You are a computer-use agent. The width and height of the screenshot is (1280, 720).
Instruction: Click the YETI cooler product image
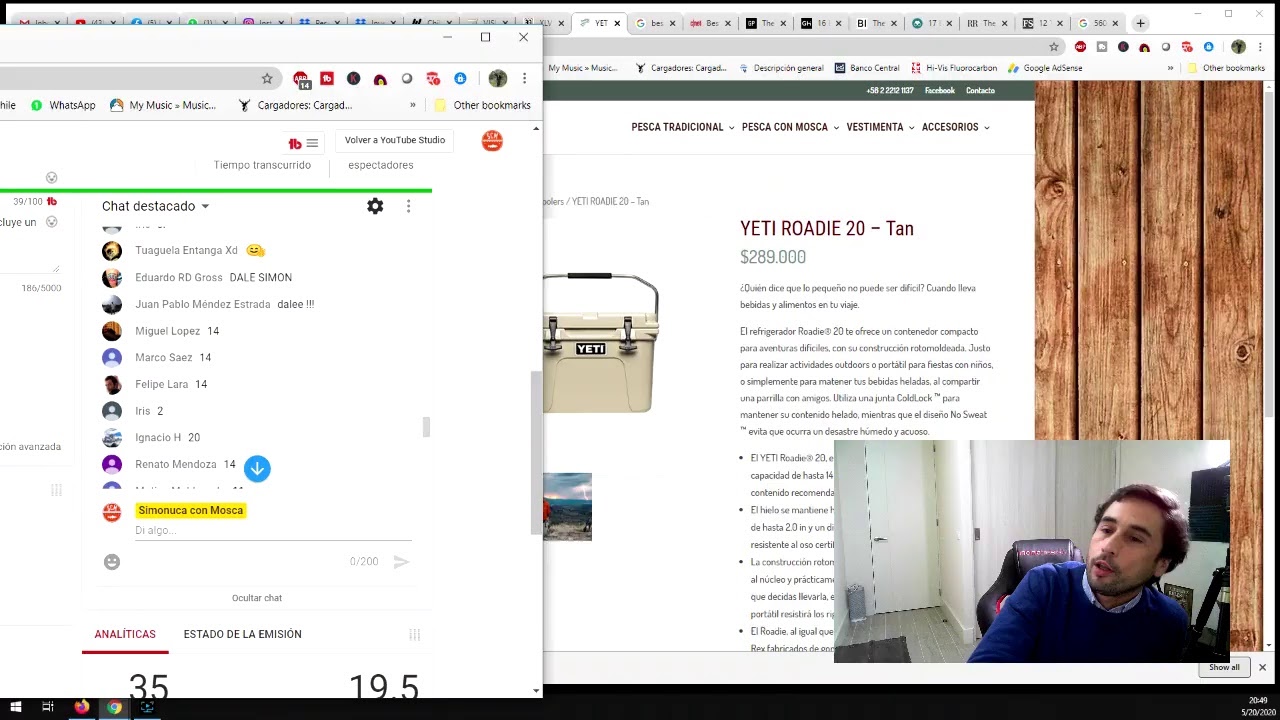(600, 342)
